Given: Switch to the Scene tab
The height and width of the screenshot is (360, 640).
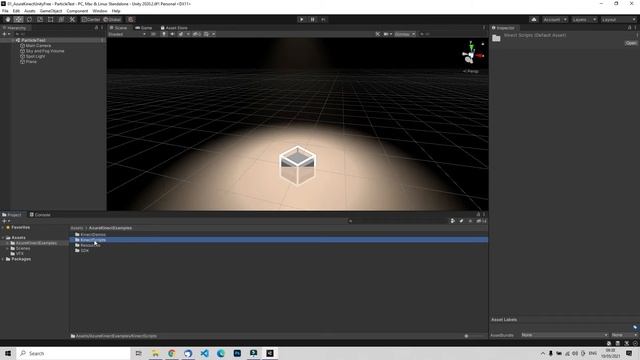Looking at the screenshot, I should tap(119, 28).
